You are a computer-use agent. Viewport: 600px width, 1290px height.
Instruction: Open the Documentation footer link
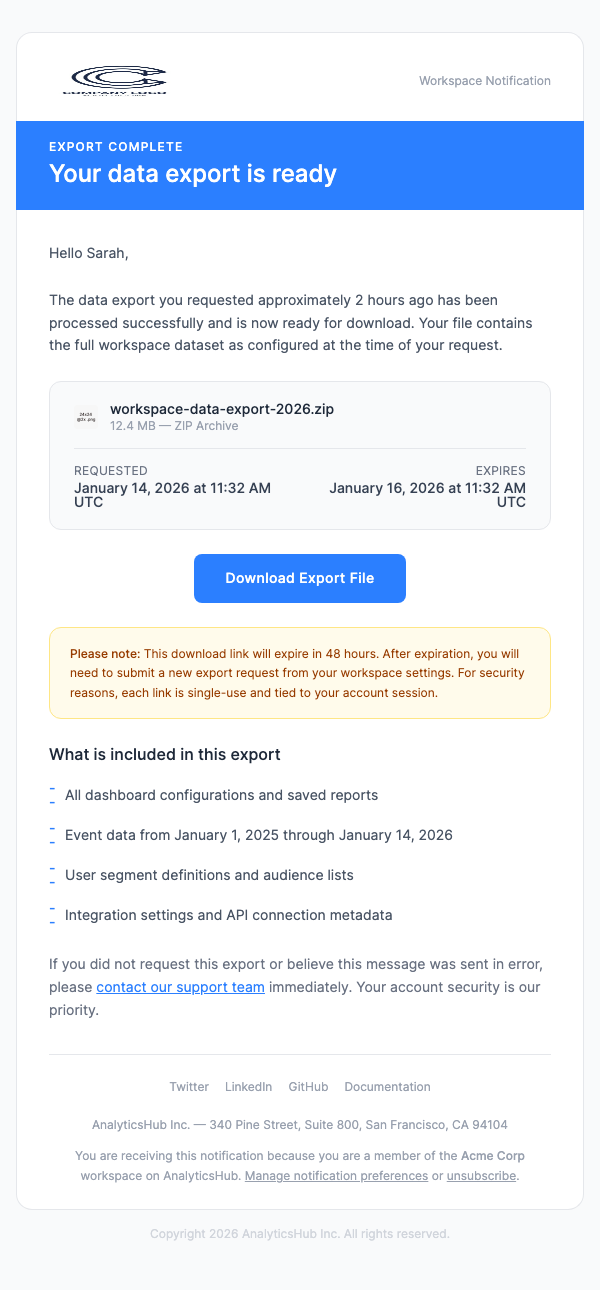(x=387, y=1086)
